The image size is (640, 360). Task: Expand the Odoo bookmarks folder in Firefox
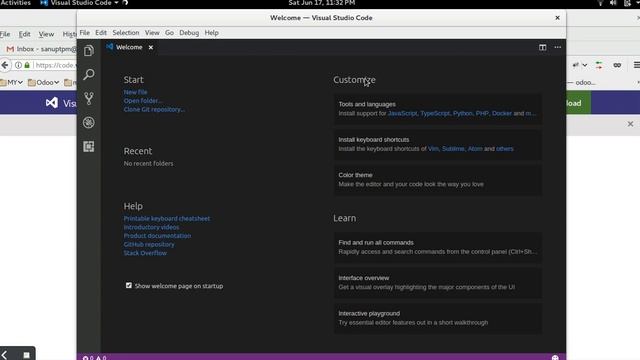pos(43,82)
